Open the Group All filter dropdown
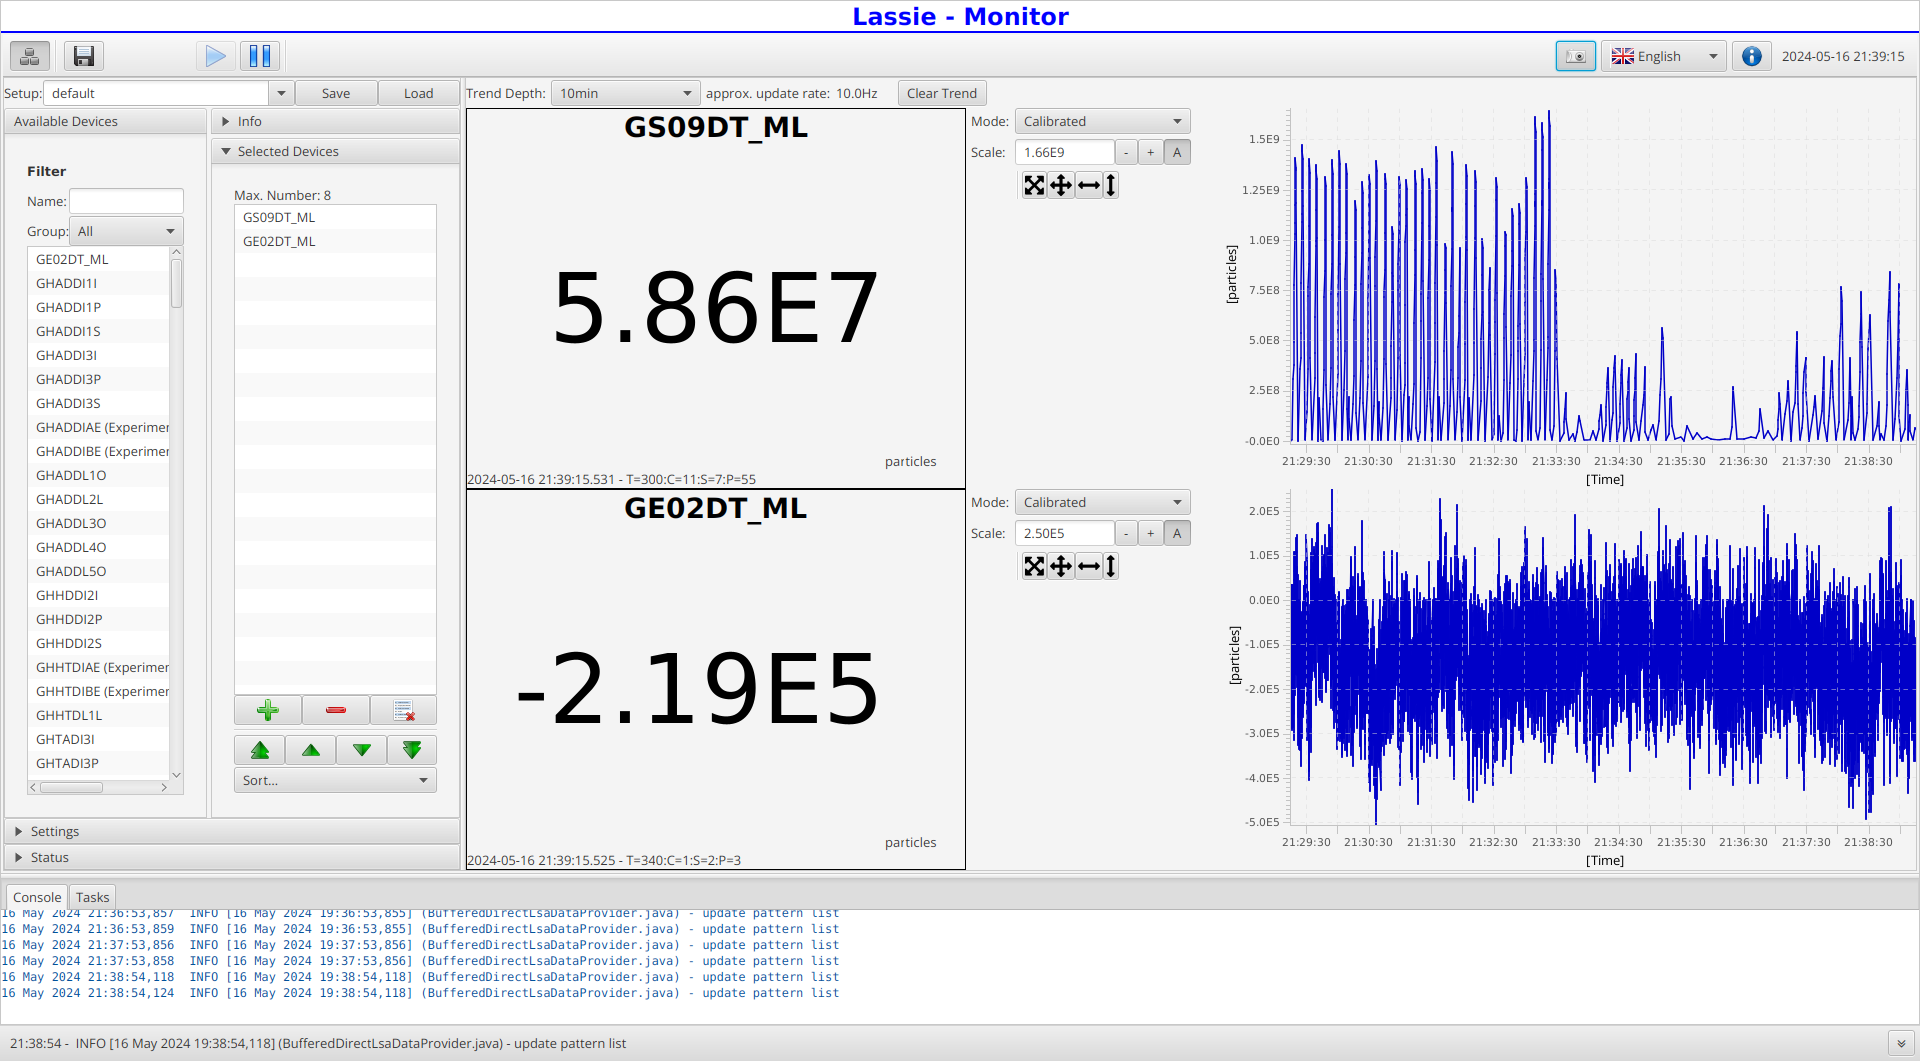1920x1061 pixels. [x=126, y=231]
